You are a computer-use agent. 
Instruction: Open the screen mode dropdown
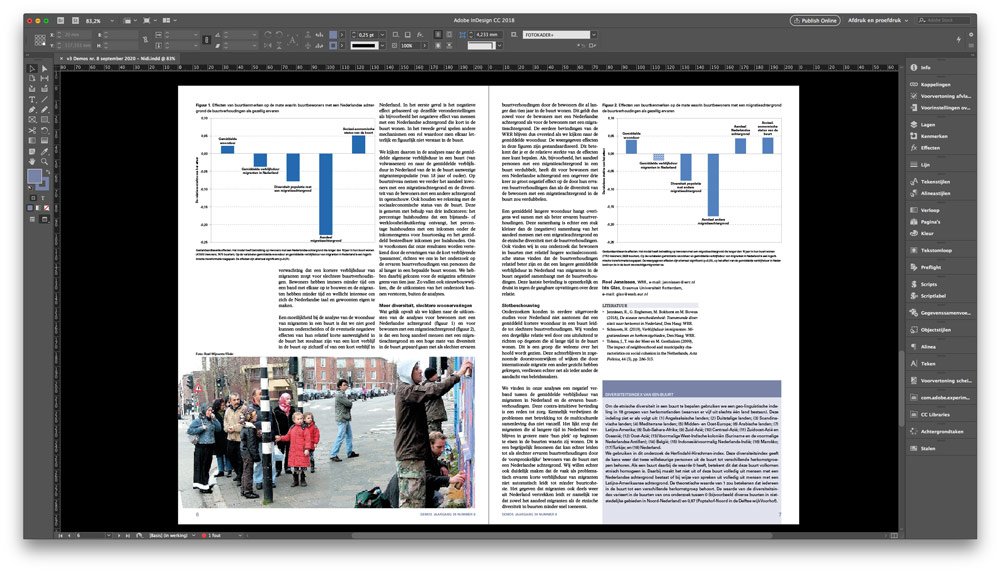point(149,21)
